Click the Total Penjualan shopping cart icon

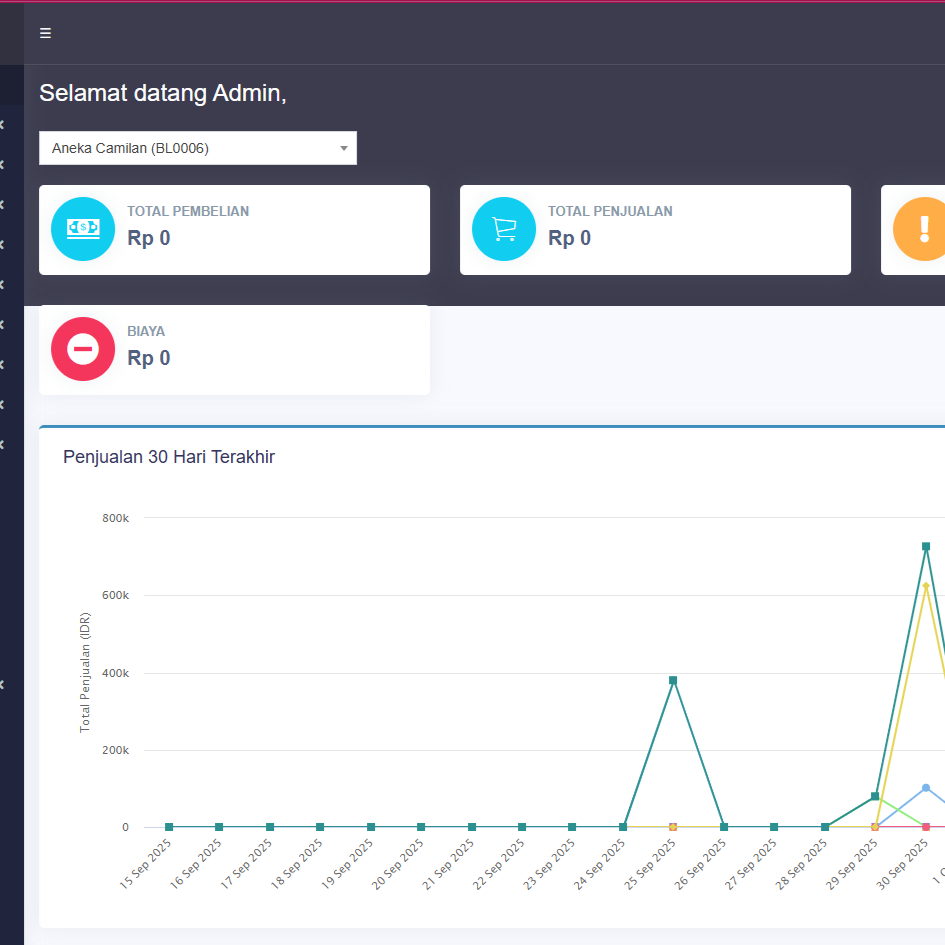pyautogui.click(x=504, y=229)
